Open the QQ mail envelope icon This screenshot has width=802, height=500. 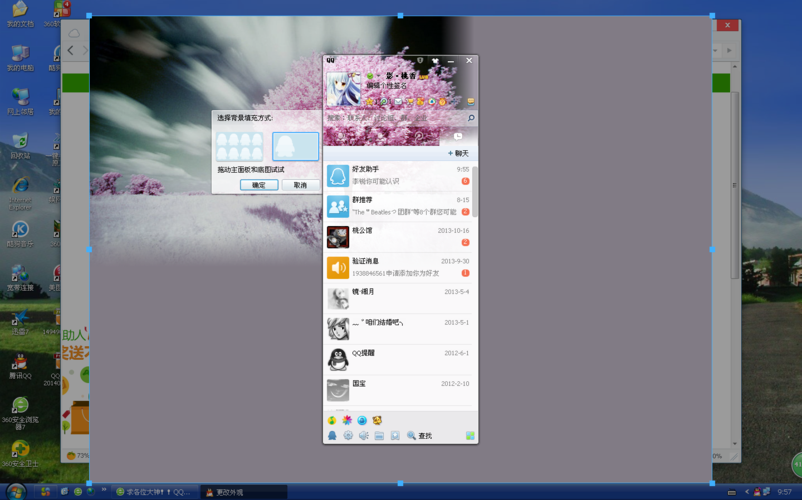coord(397,102)
